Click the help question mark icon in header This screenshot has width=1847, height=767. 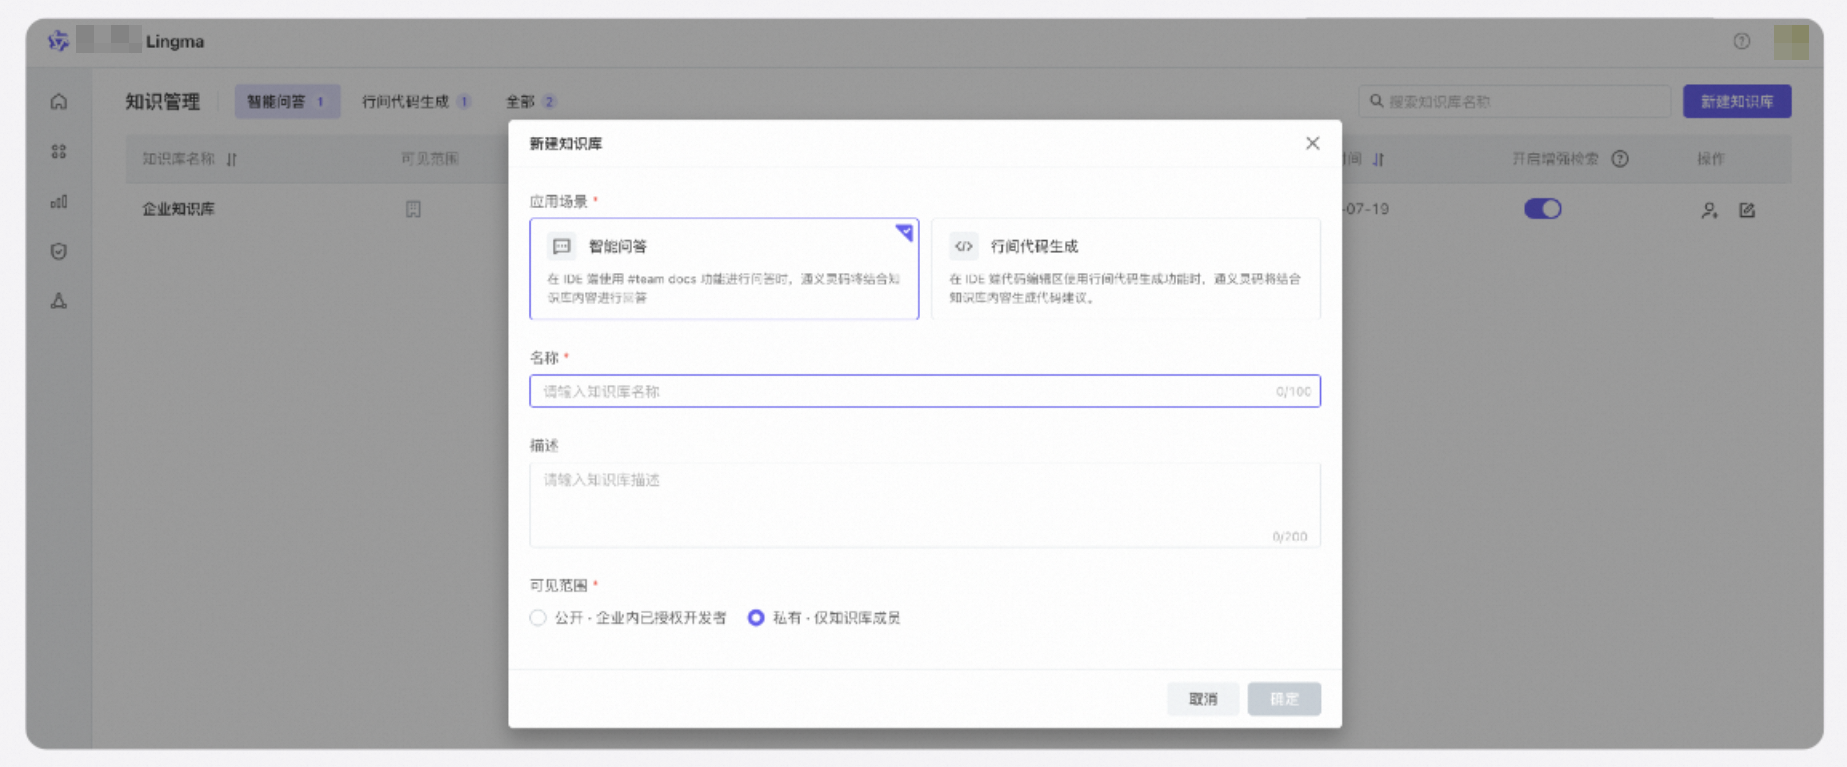(1742, 41)
